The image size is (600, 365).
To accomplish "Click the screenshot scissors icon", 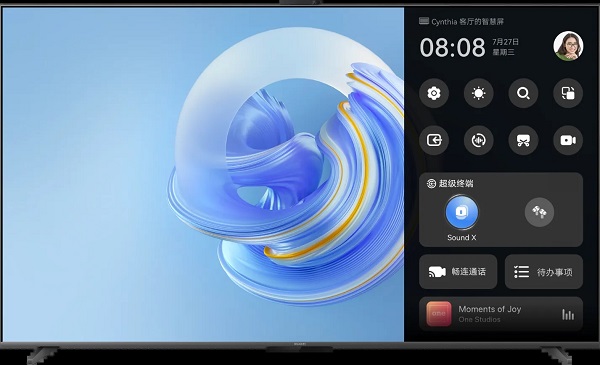I will tap(523, 140).
